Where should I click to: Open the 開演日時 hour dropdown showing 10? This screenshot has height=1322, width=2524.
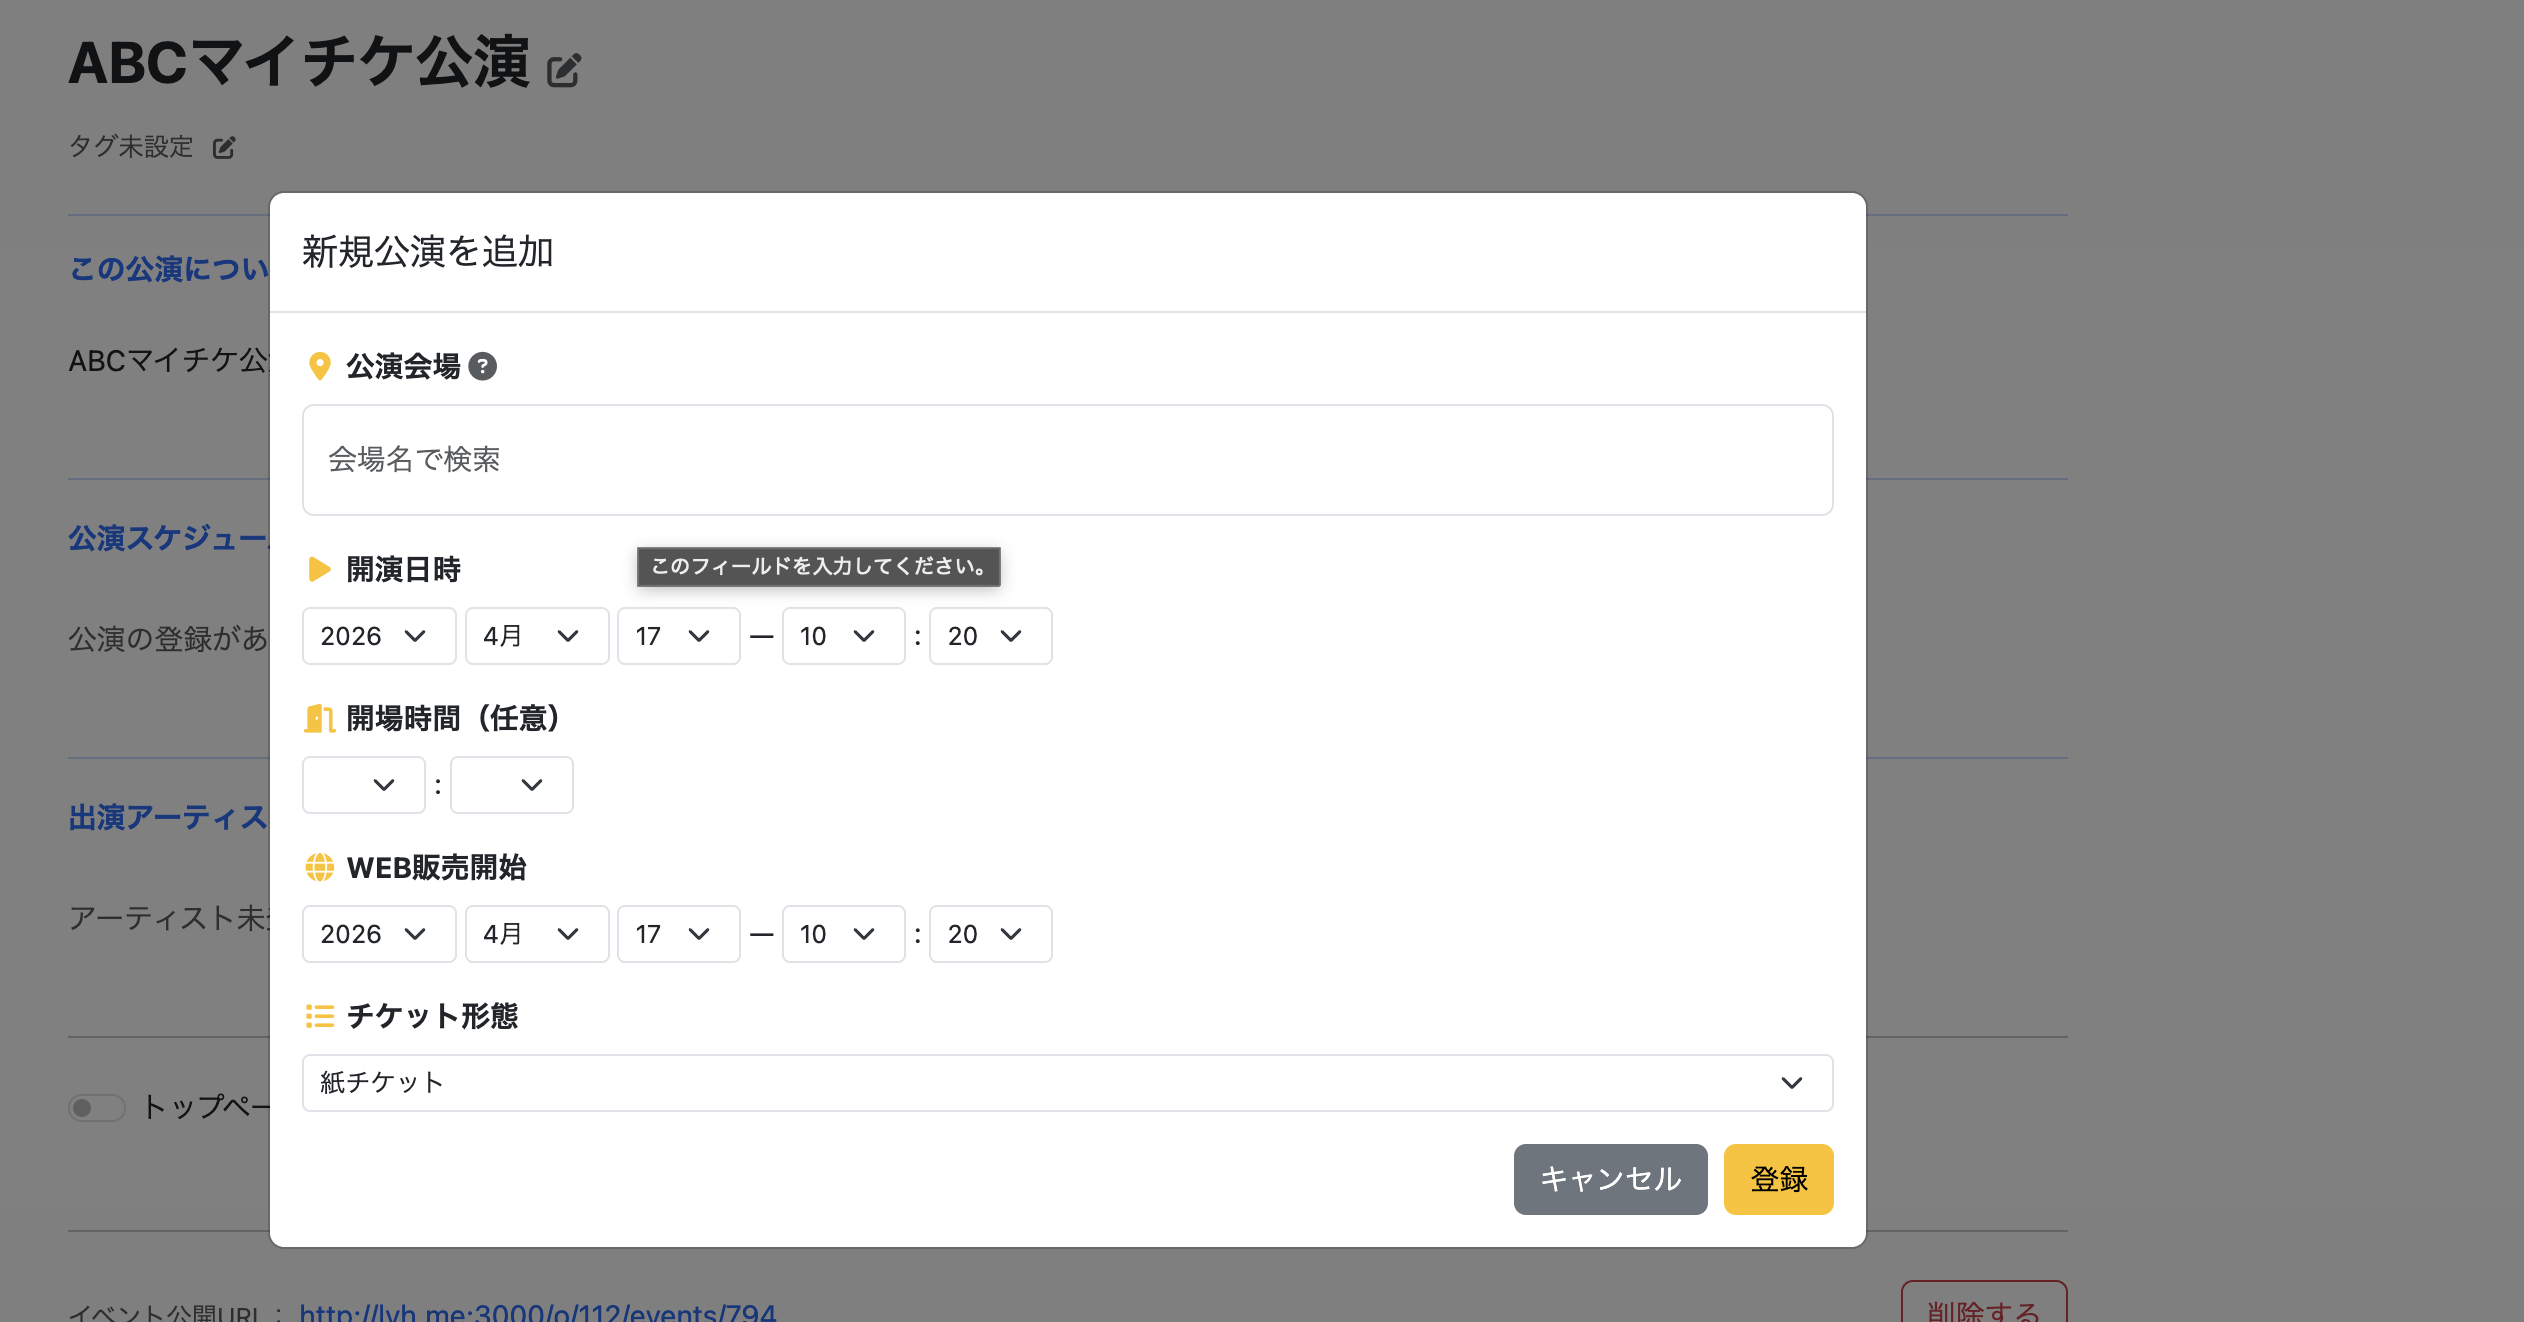pos(842,636)
